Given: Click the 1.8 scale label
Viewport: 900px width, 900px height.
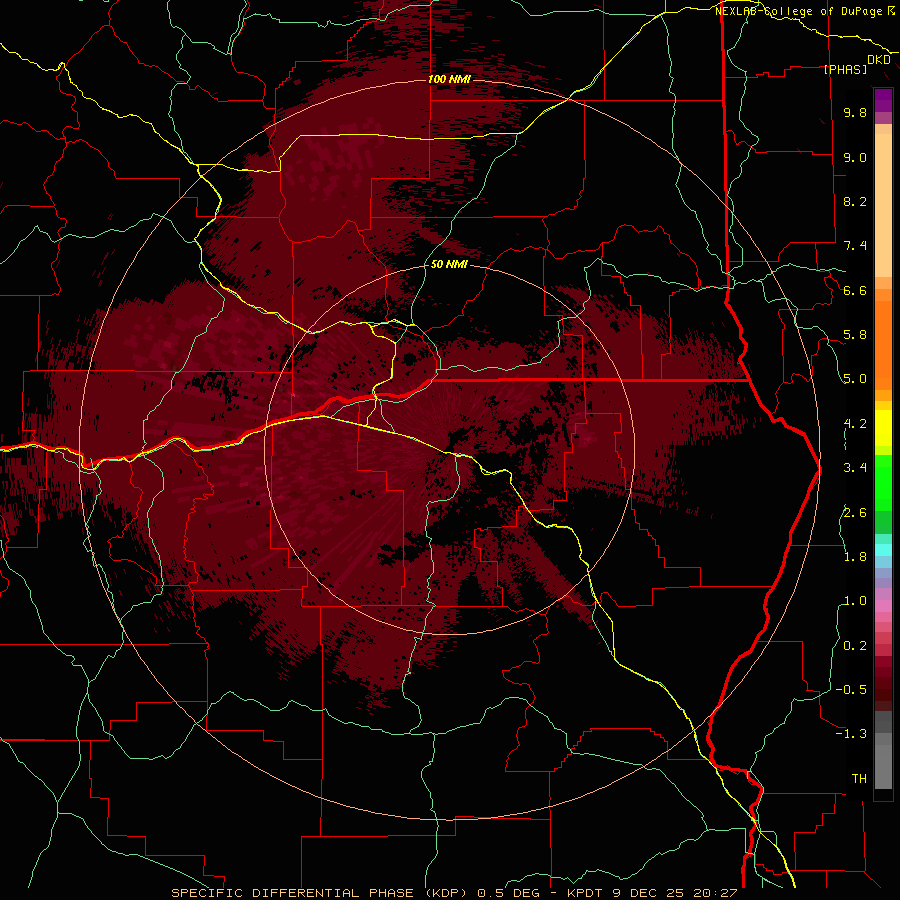Looking at the screenshot, I should 855,557.
